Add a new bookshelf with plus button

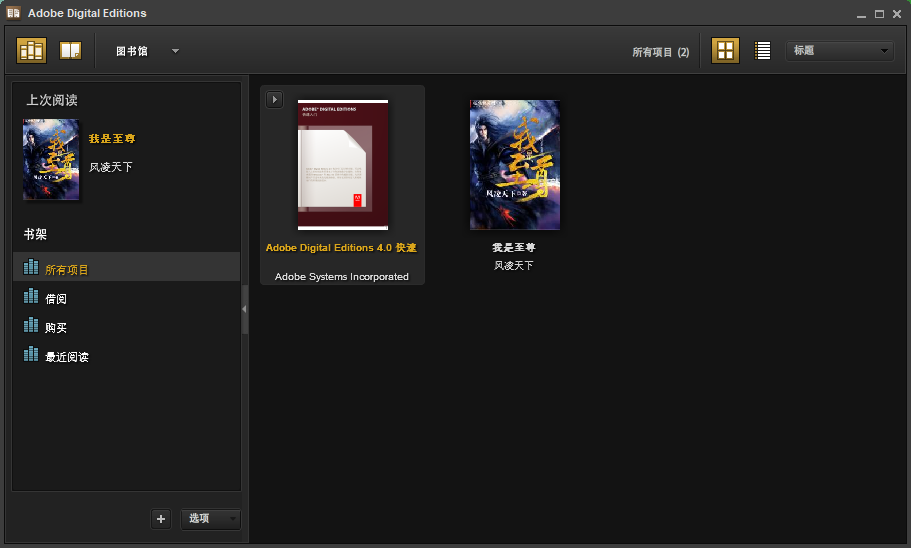click(161, 519)
